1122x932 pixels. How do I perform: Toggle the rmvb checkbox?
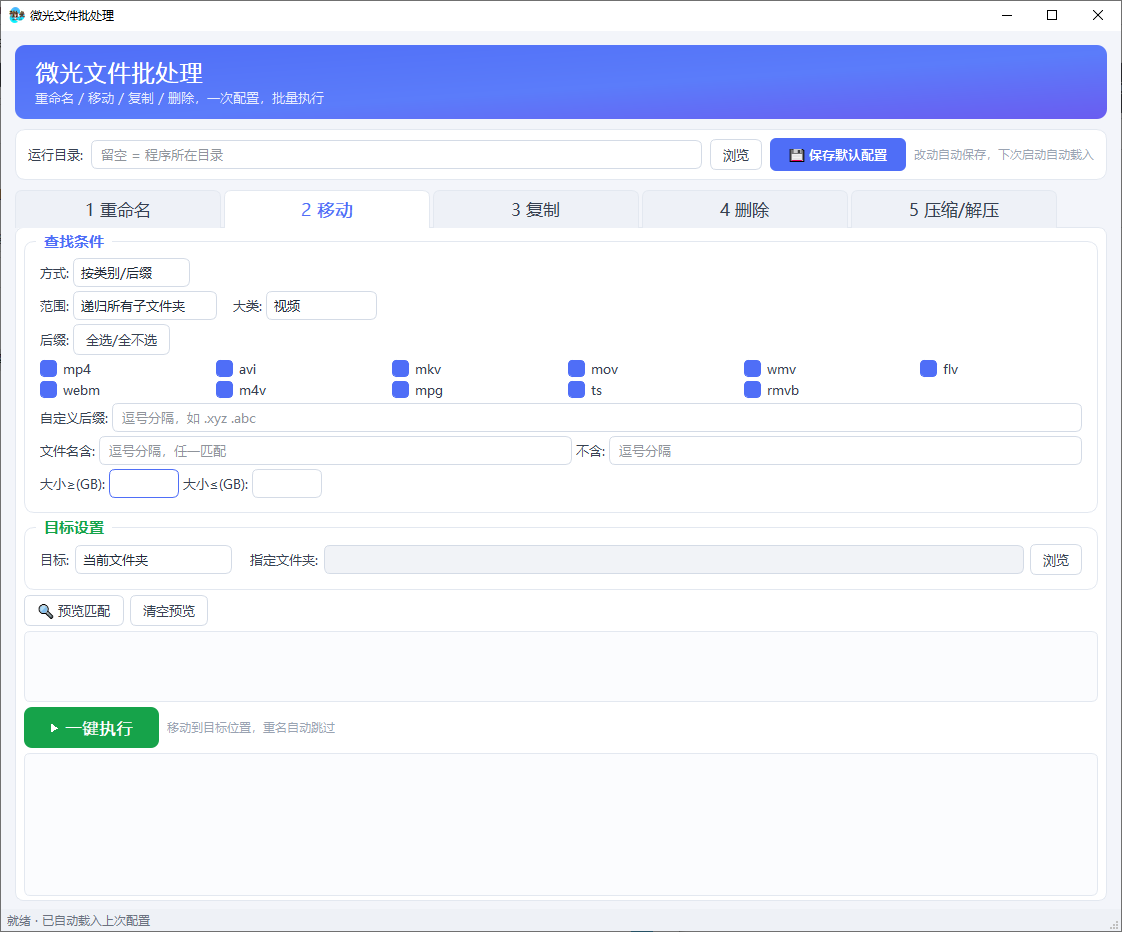753,389
